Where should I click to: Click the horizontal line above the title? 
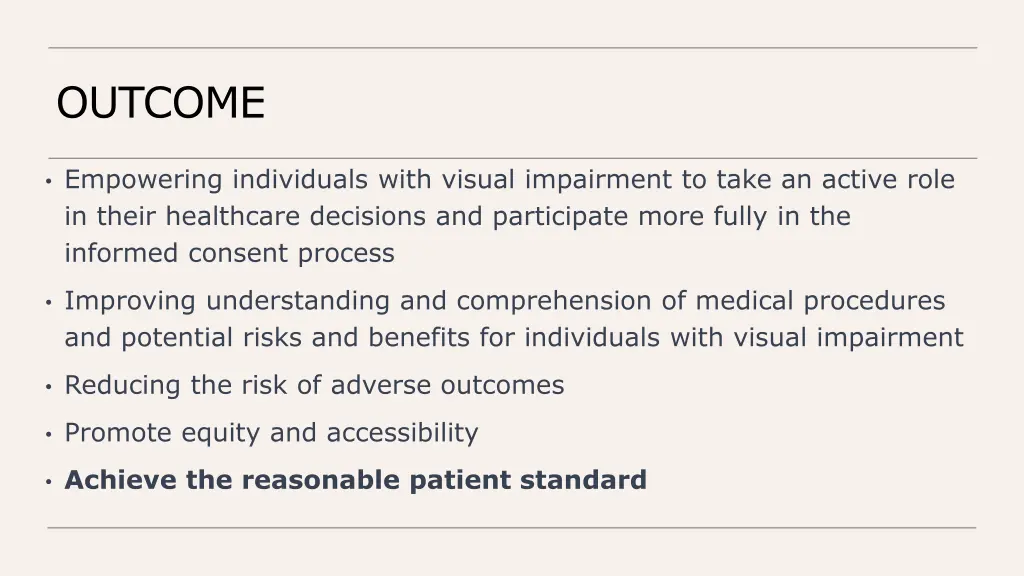pyautogui.click(x=513, y=48)
